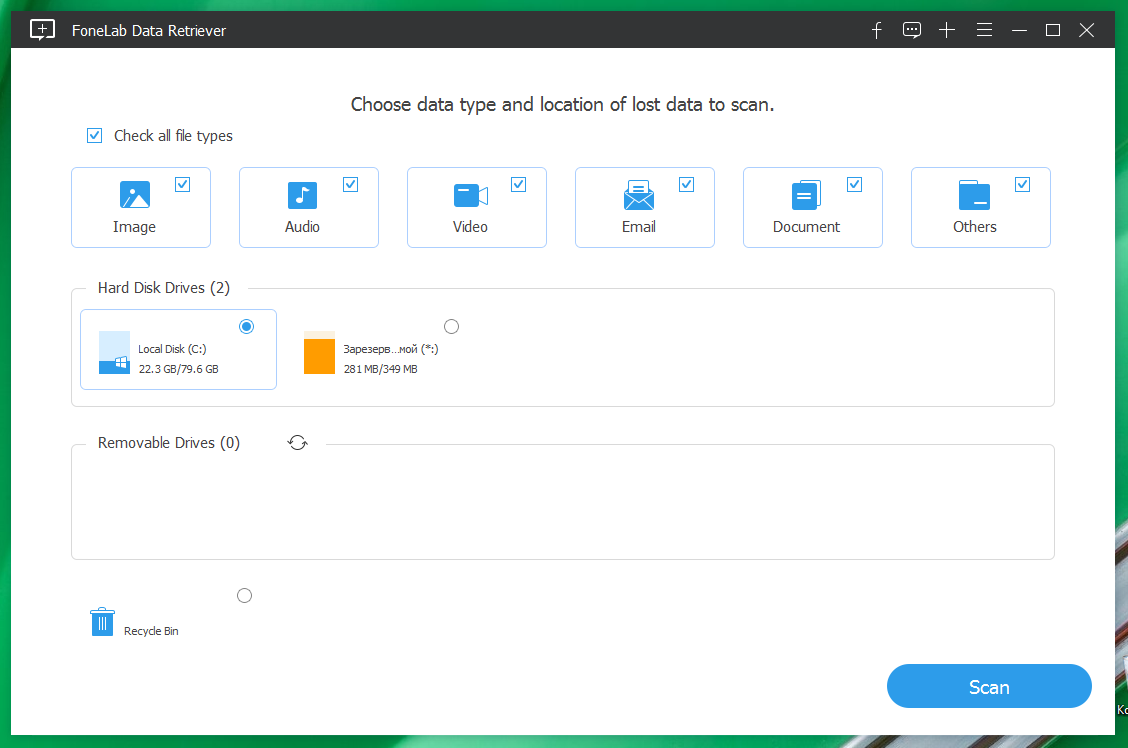The width and height of the screenshot is (1128, 748).
Task: Select the Video data type icon
Action: point(470,195)
